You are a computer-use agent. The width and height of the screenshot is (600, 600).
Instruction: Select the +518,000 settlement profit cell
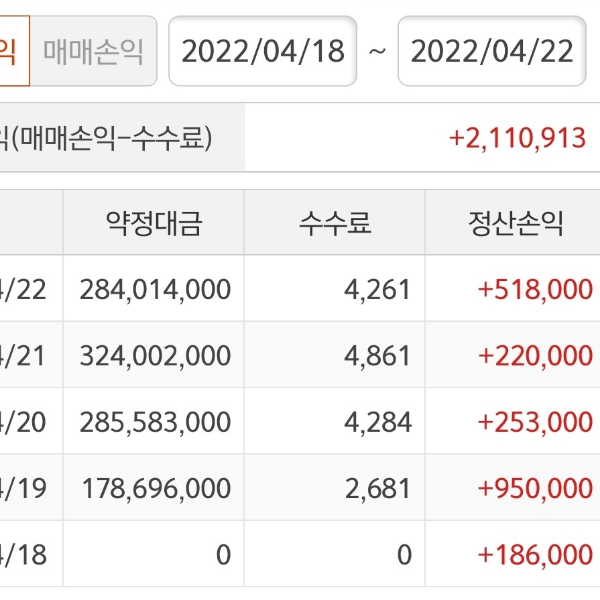pos(535,290)
